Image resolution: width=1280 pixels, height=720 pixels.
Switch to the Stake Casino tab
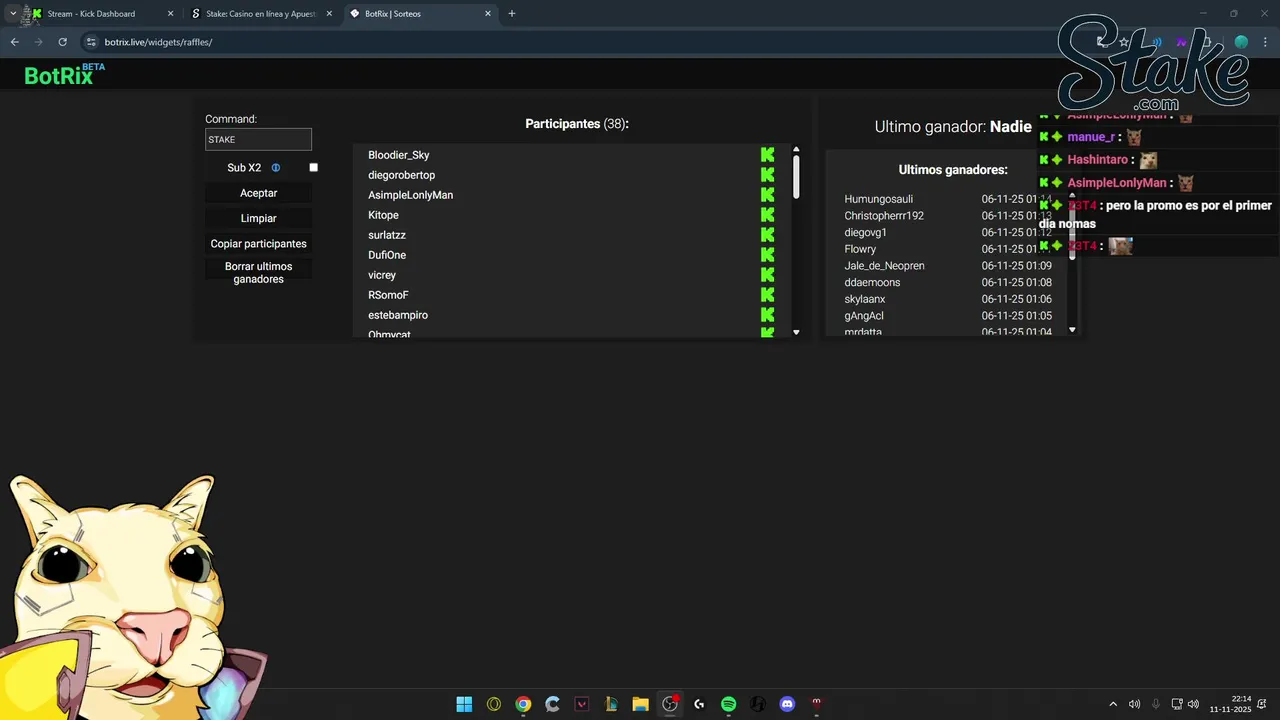pyautogui.click(x=262, y=14)
